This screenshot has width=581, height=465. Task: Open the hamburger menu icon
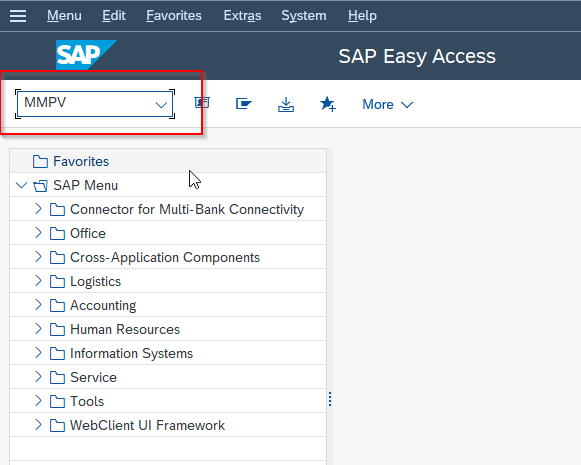click(18, 16)
